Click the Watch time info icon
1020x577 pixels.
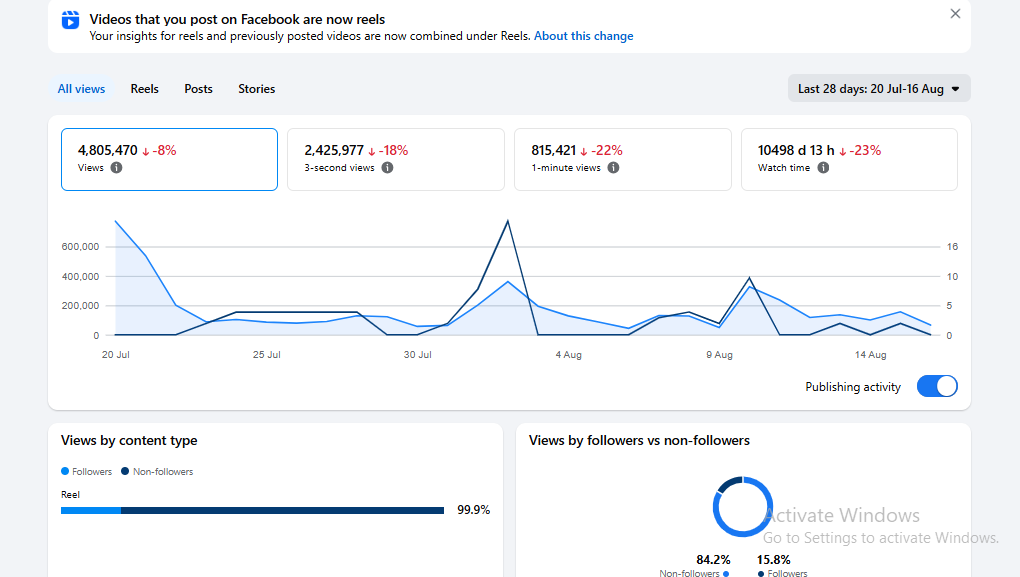pos(823,168)
